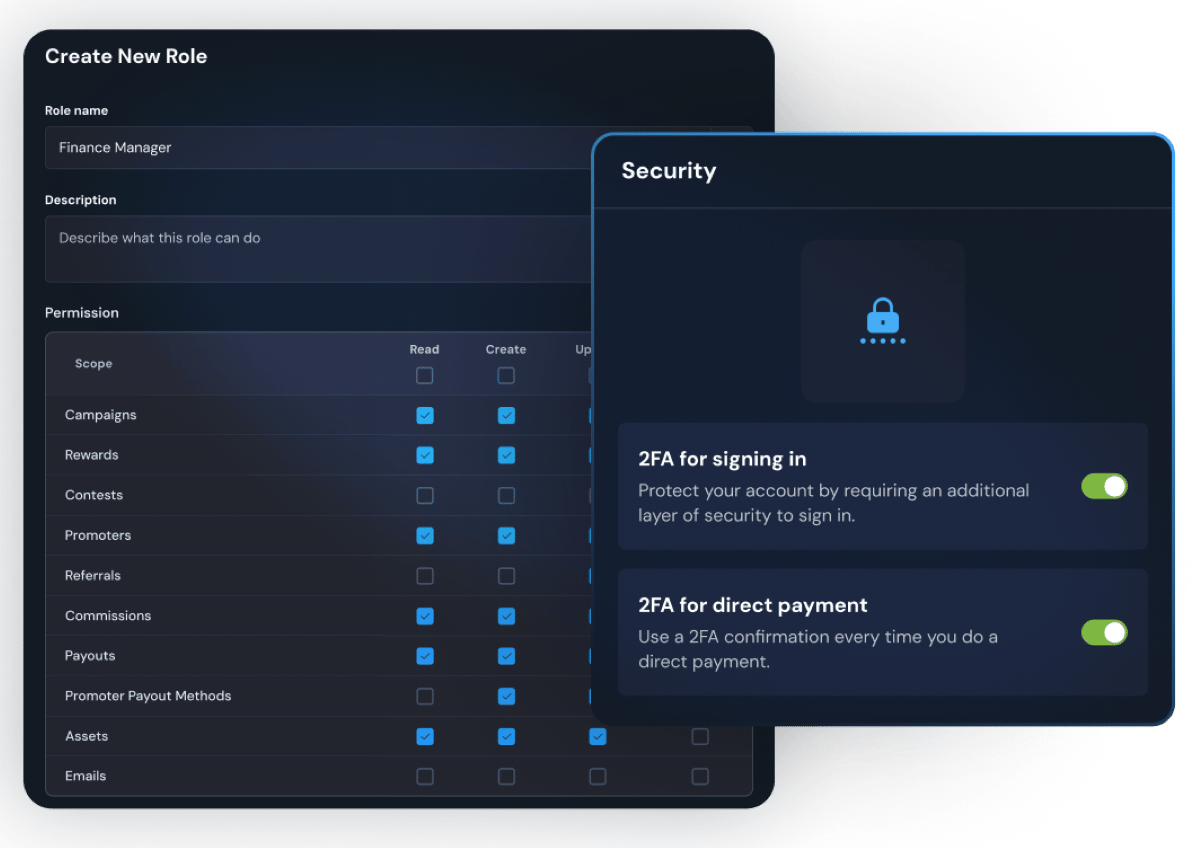Click the Description text area
This screenshot has width=1190, height=848.
(319, 249)
